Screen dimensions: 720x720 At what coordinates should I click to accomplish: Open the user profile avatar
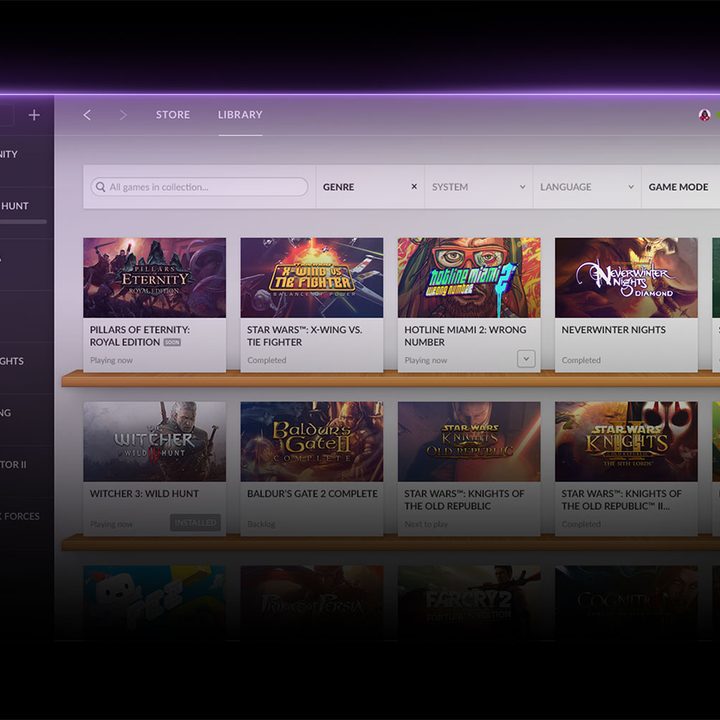(x=704, y=115)
